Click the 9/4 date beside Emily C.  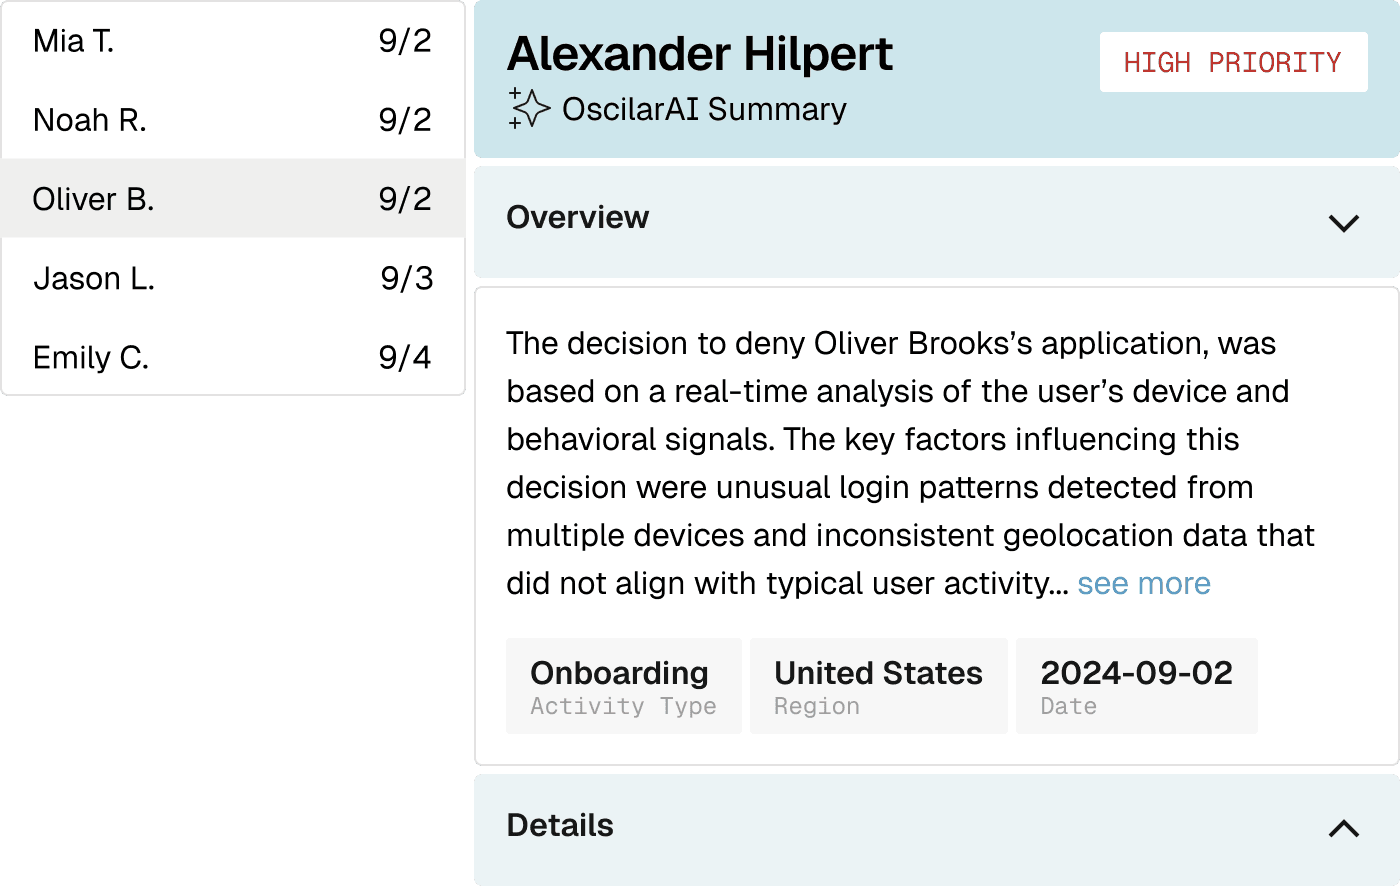(405, 357)
